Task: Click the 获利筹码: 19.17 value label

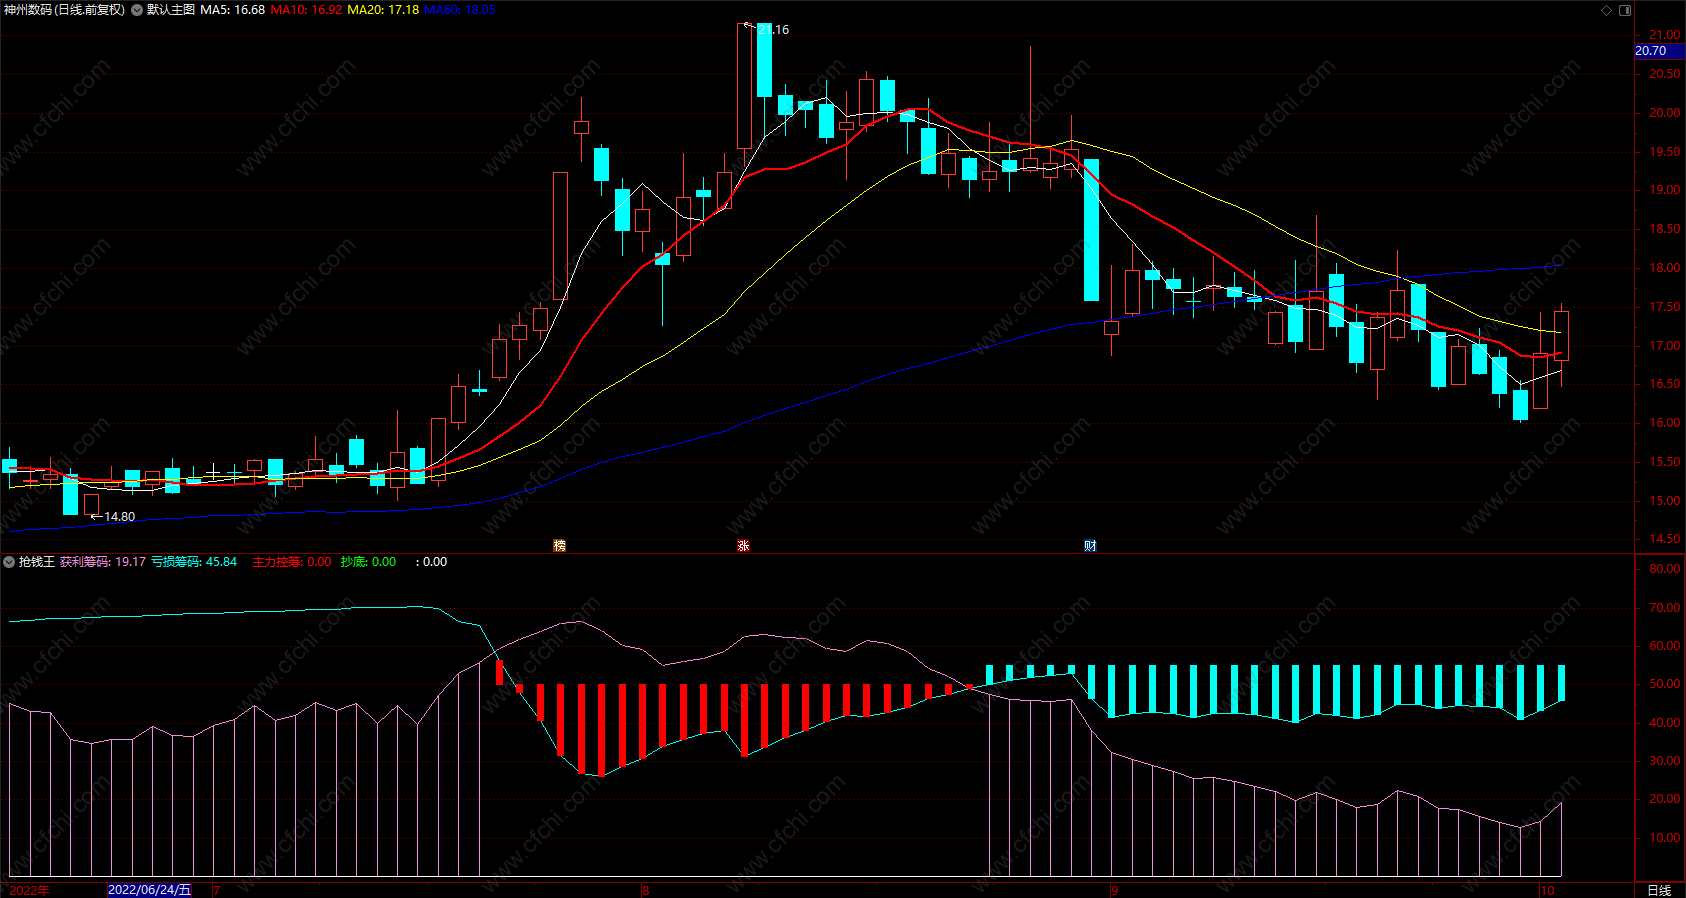Action: [103, 562]
